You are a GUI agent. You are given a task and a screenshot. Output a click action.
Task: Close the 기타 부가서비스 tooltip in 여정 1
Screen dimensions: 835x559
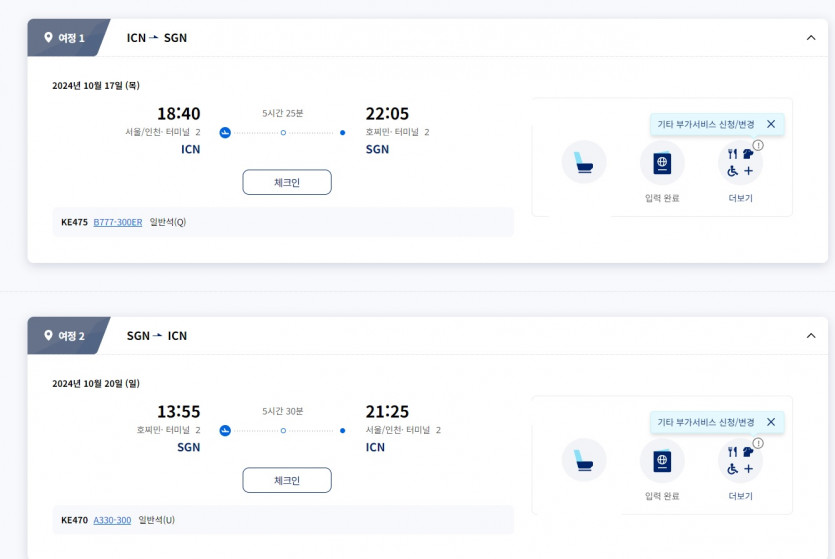pyautogui.click(x=771, y=124)
